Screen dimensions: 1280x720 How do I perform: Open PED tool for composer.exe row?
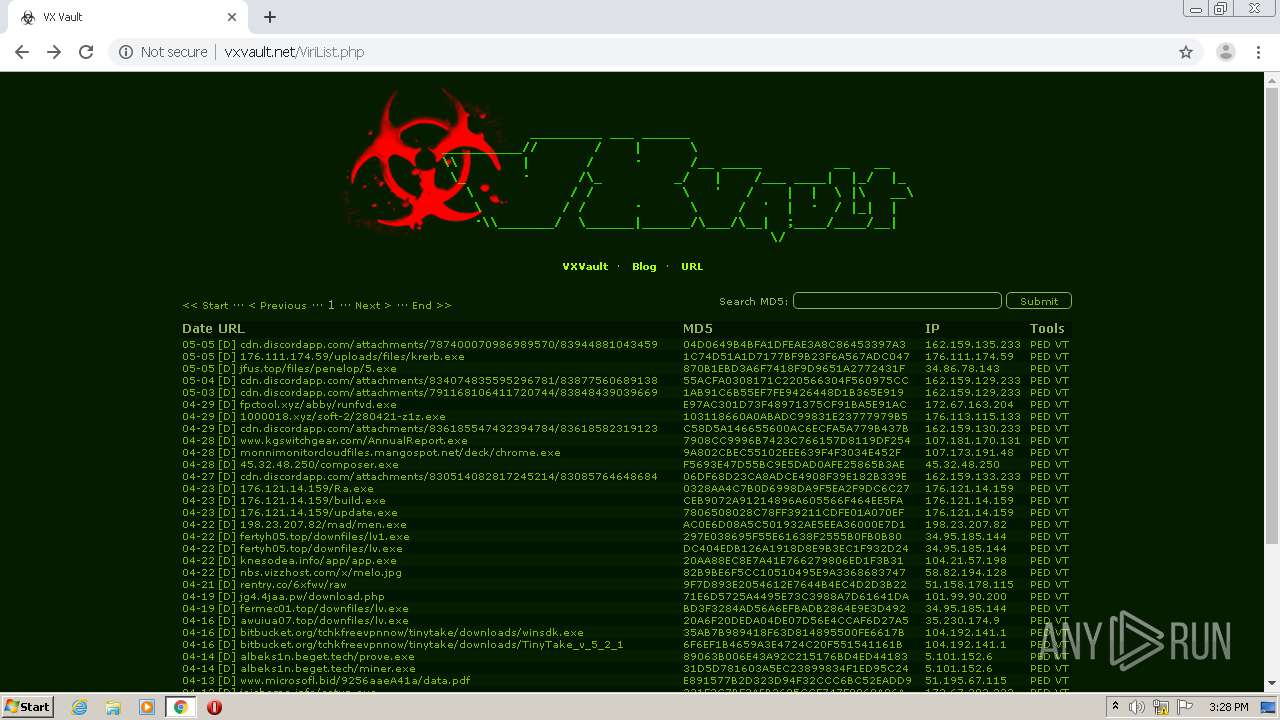(1040, 465)
